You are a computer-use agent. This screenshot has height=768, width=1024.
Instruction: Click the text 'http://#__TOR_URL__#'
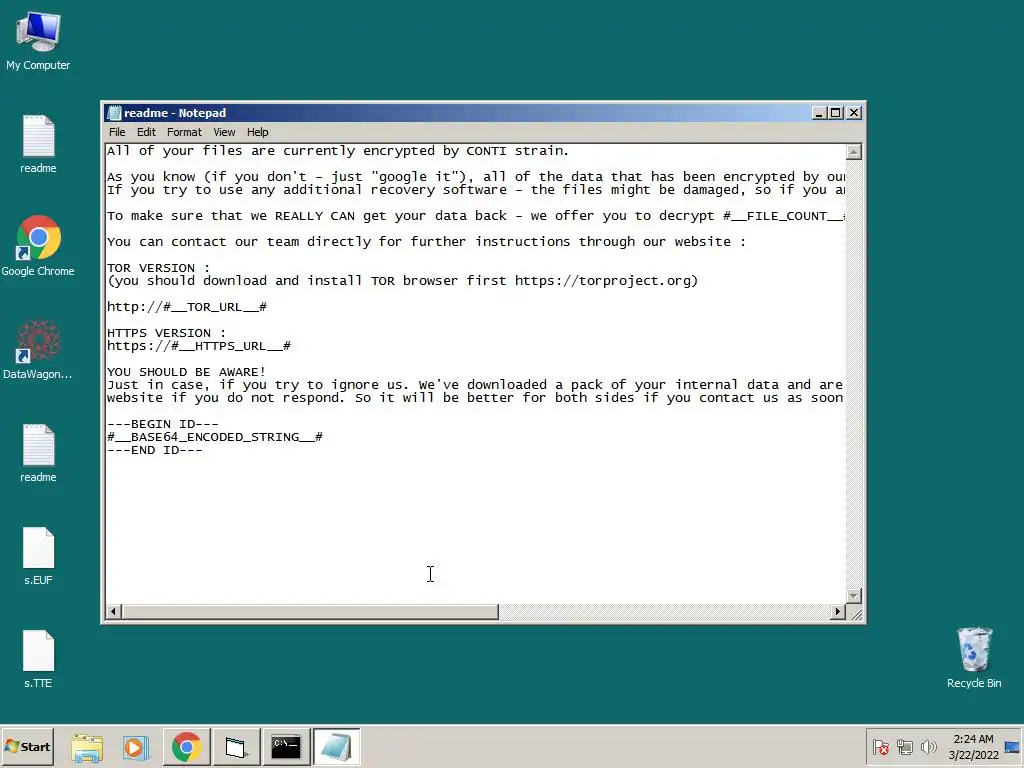coord(187,307)
